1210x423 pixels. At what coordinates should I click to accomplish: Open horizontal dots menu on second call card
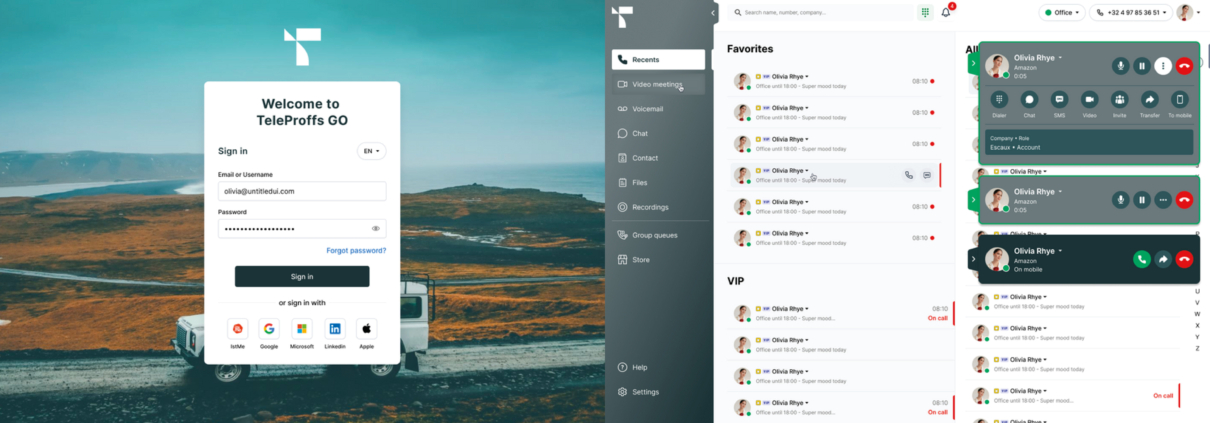click(1163, 200)
